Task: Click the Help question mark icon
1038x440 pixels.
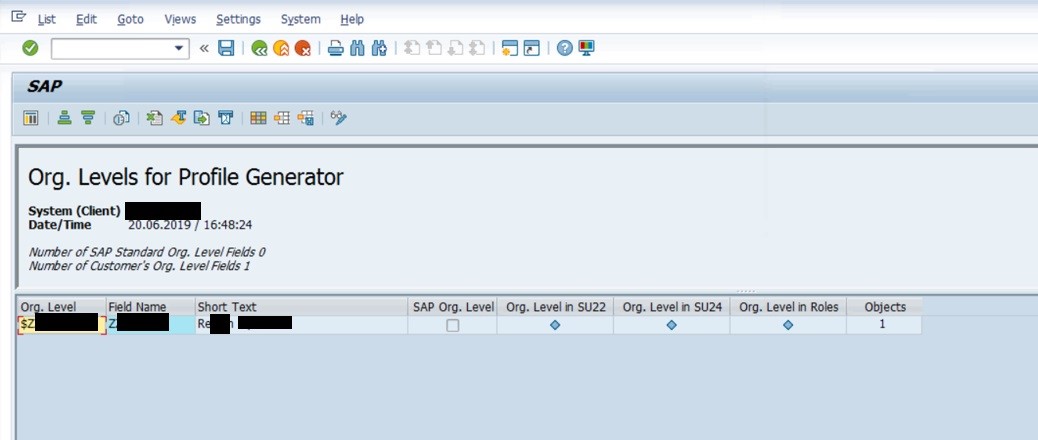Action: click(565, 48)
